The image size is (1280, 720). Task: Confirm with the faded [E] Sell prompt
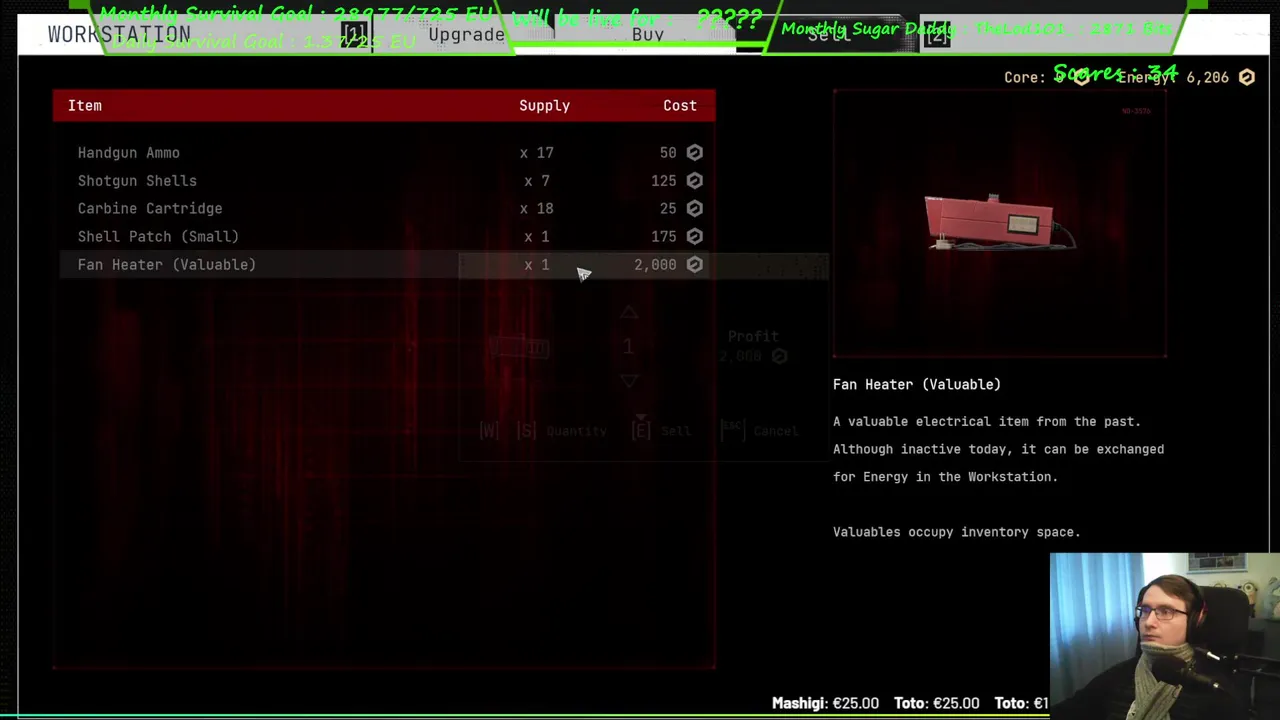[661, 431]
